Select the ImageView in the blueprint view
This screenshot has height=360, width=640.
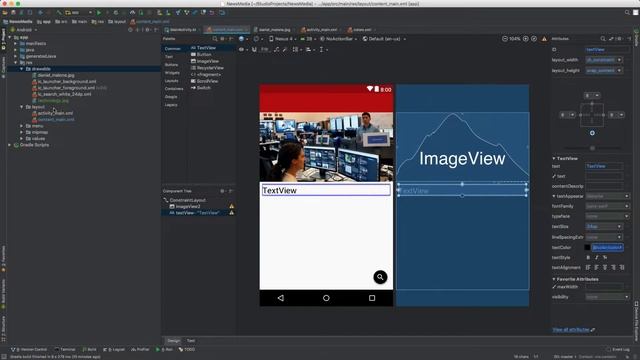pos(462,147)
